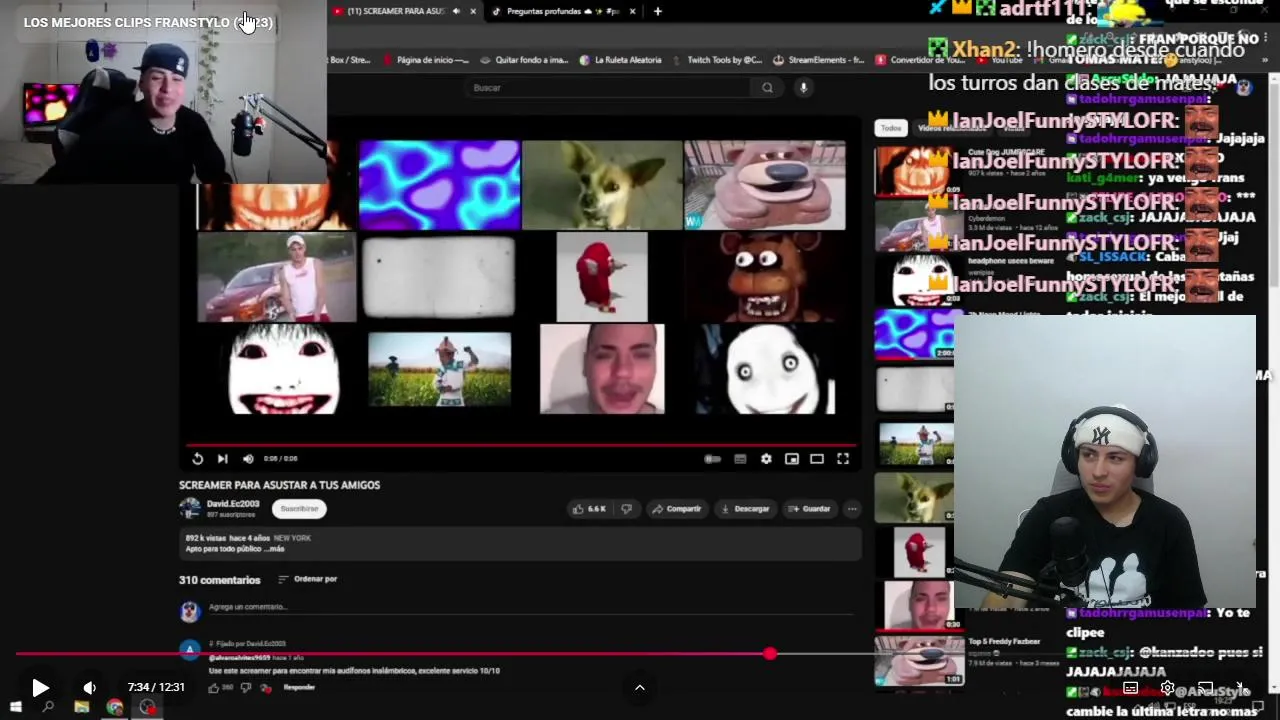
Task: Select the Todos filter chip
Action: (x=891, y=128)
